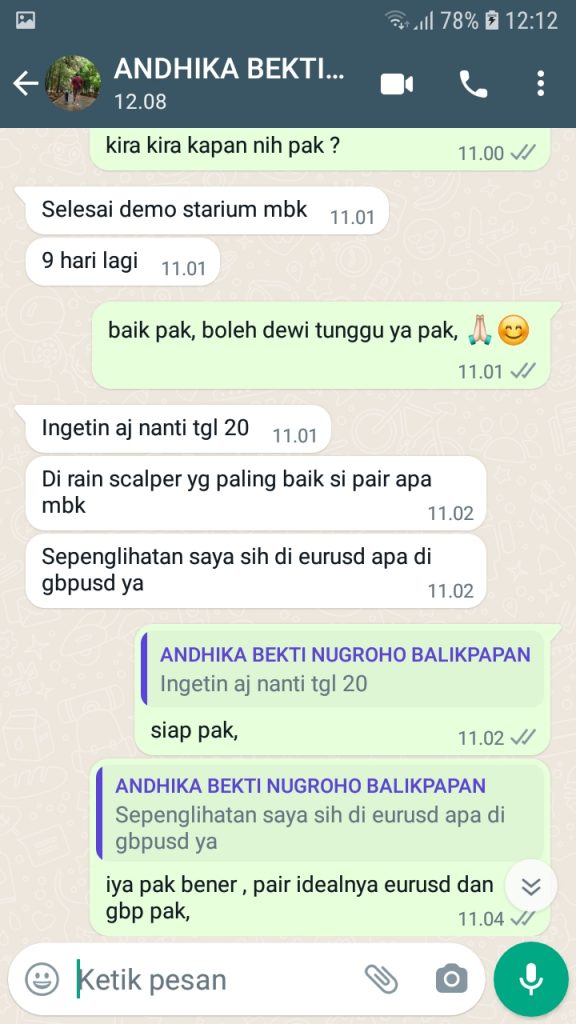Open the attachment paperclip menu
Screen dimensions: 576x1024
pos(381,978)
